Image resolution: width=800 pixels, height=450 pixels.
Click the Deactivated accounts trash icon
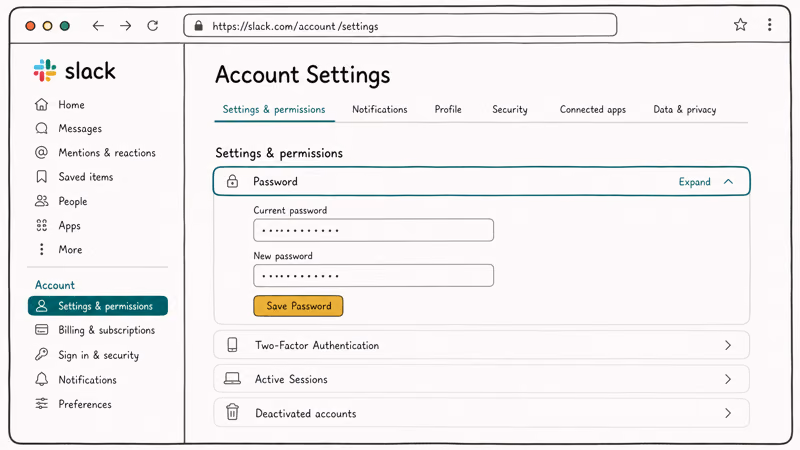[x=232, y=412]
